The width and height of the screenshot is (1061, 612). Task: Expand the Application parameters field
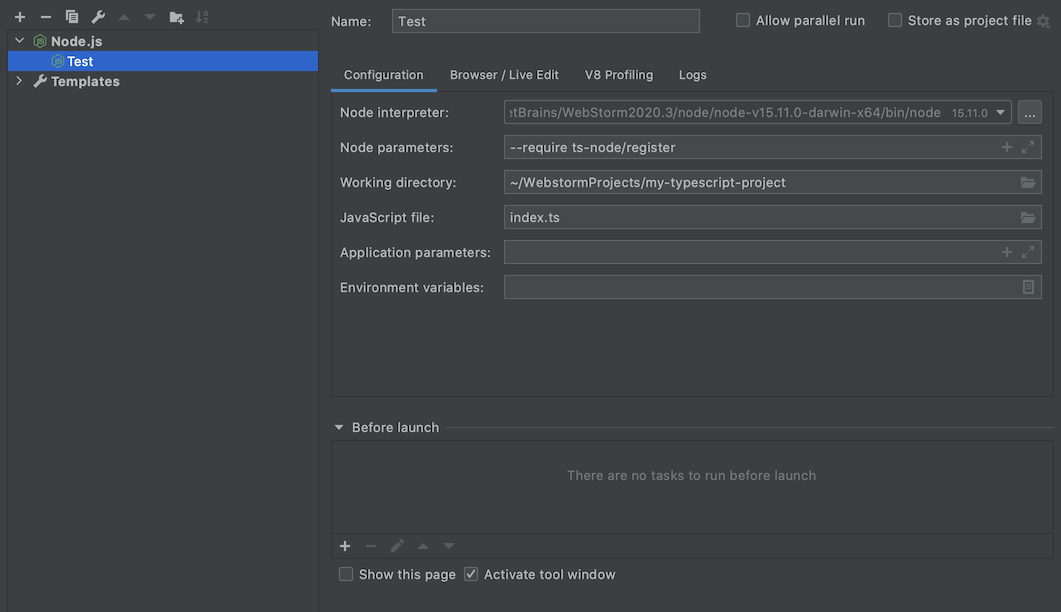pyautogui.click(x=1028, y=252)
